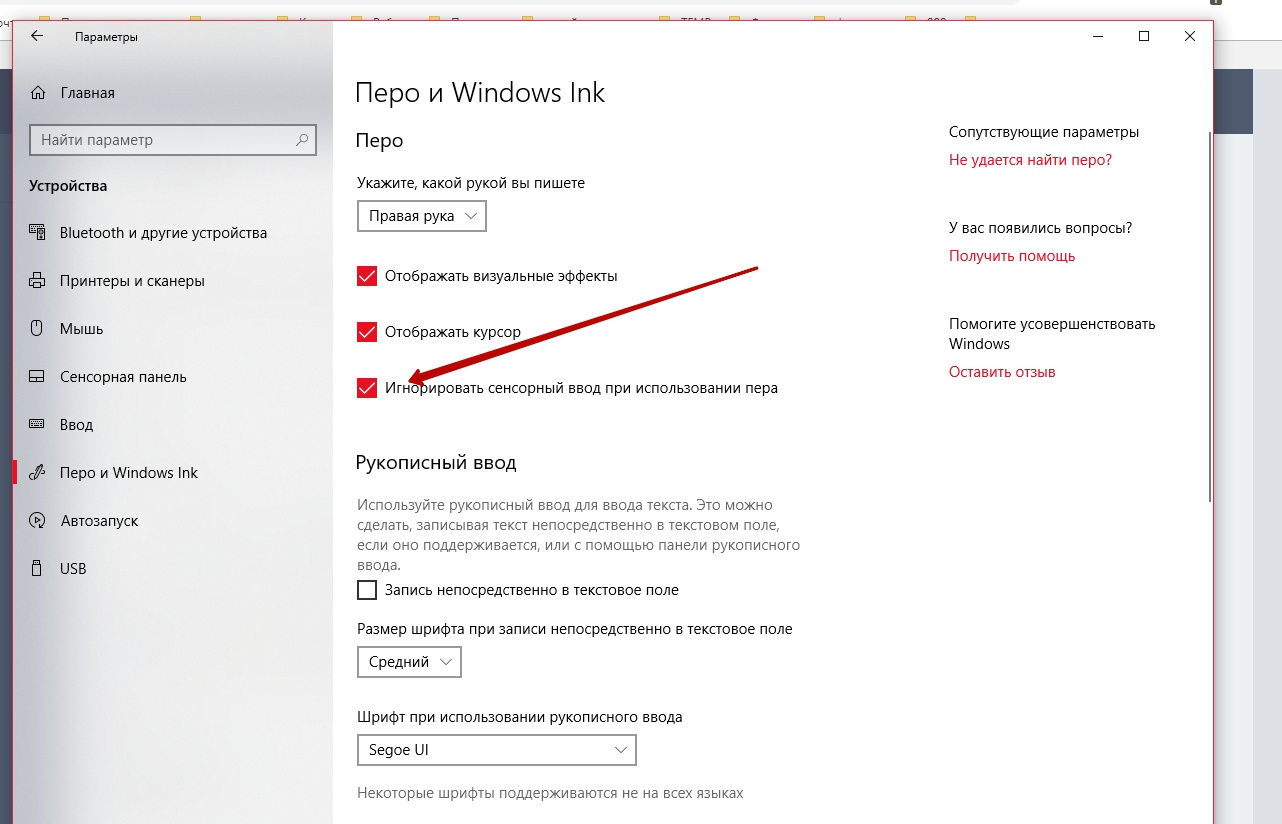This screenshot has width=1282, height=824.
Task: Open the Segoe UI font dropdown
Action: 496,750
